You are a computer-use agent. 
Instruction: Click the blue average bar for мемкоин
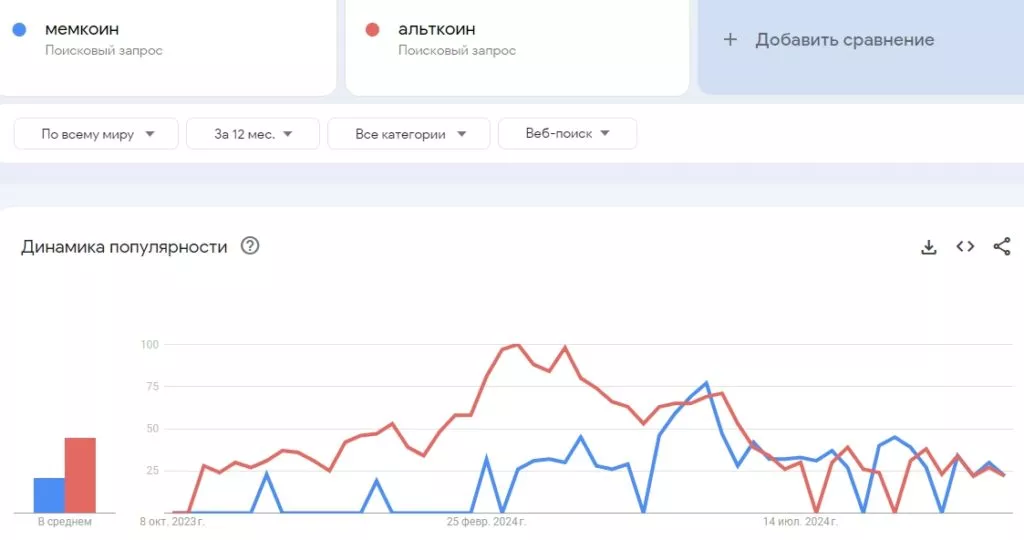tap(49, 495)
